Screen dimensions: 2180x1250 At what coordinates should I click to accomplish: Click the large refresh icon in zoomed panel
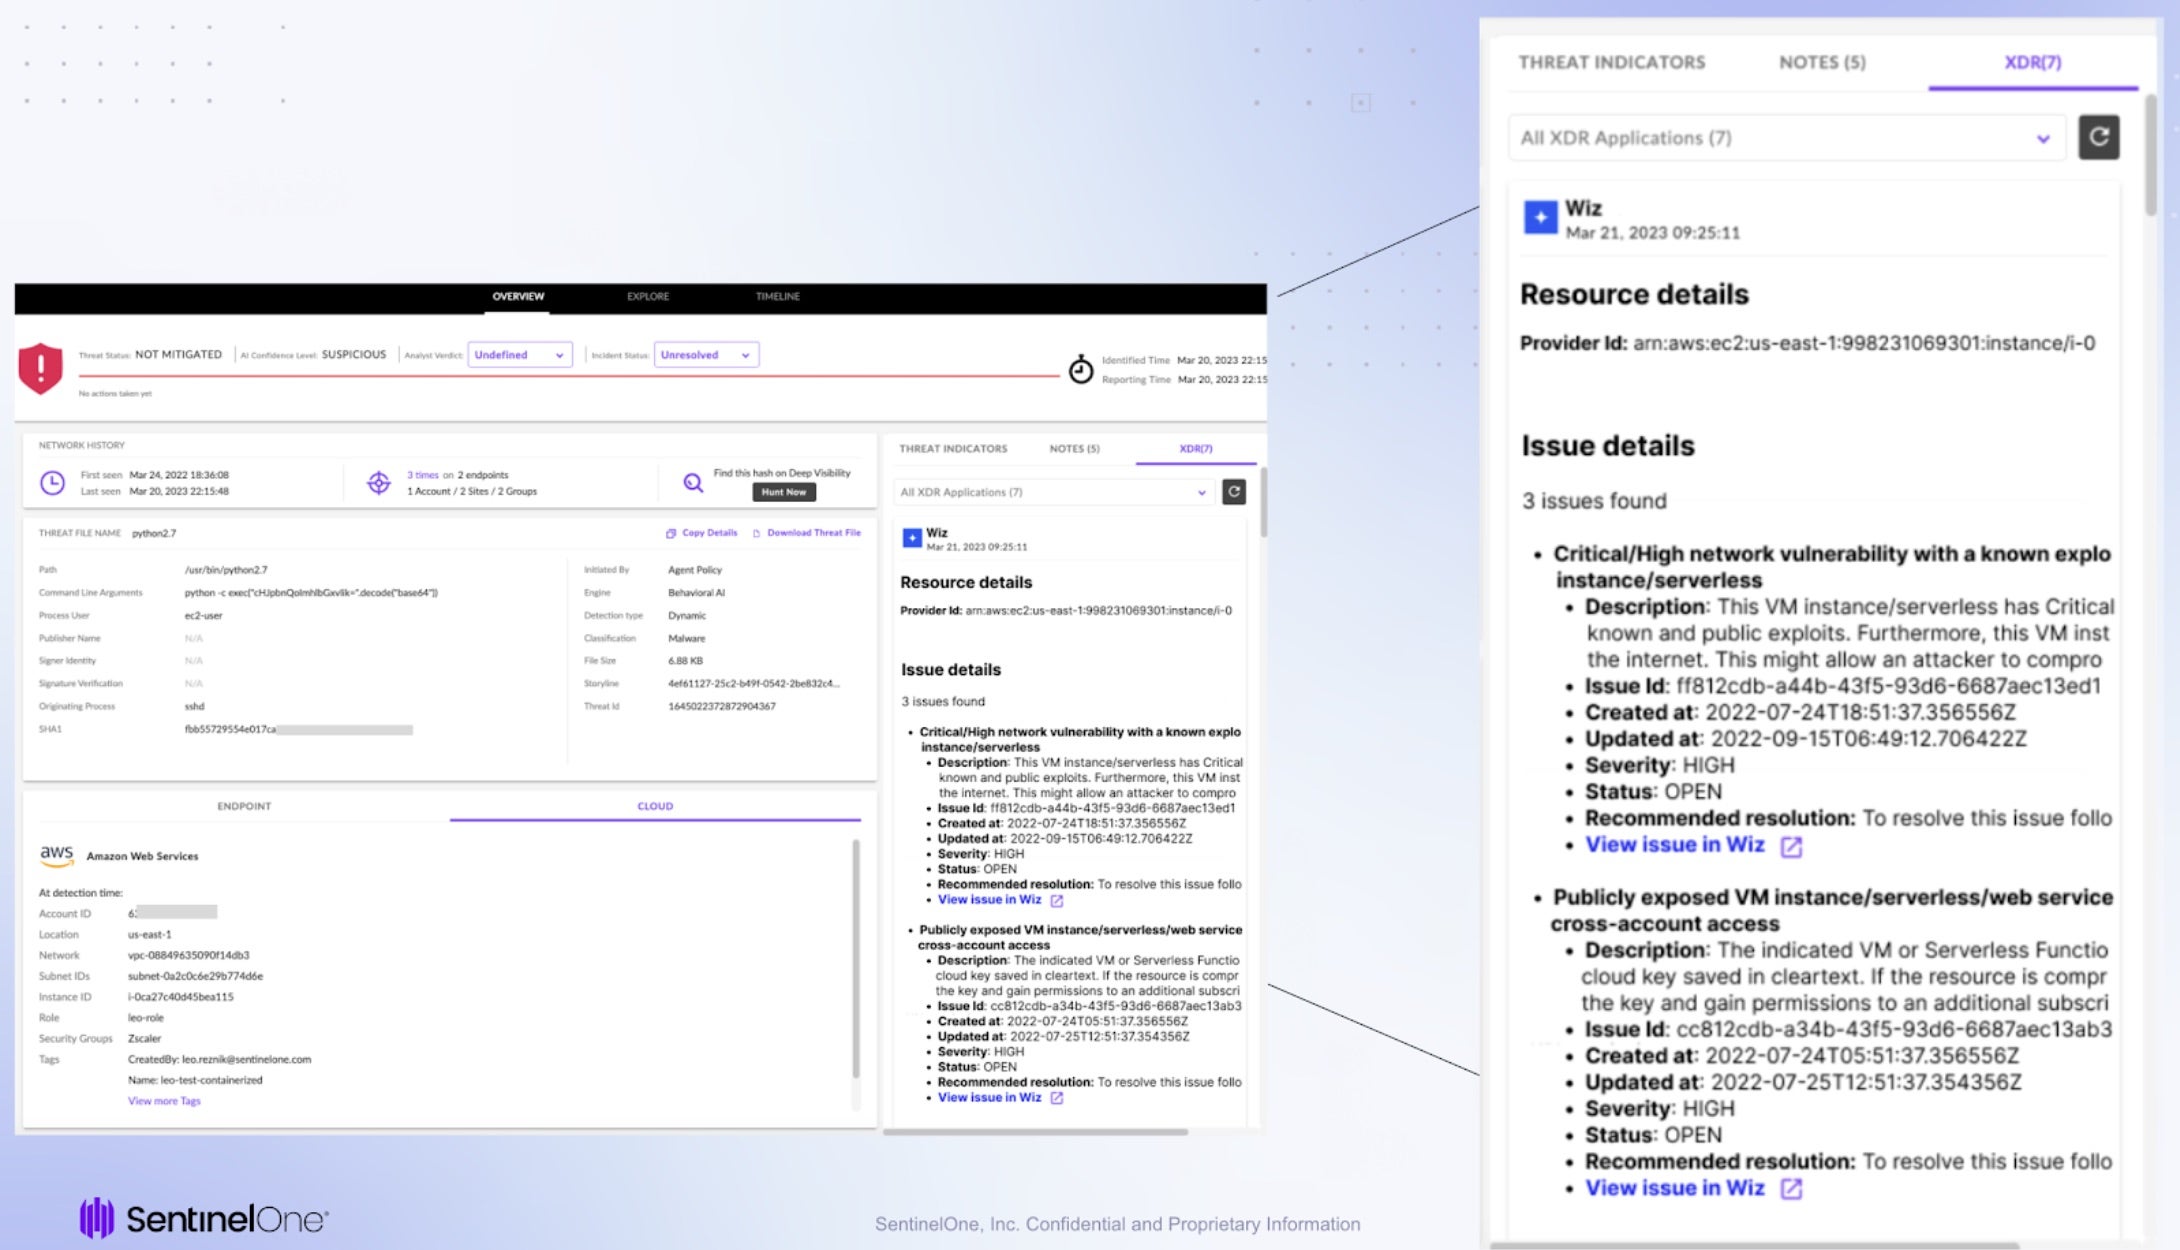pos(2098,137)
